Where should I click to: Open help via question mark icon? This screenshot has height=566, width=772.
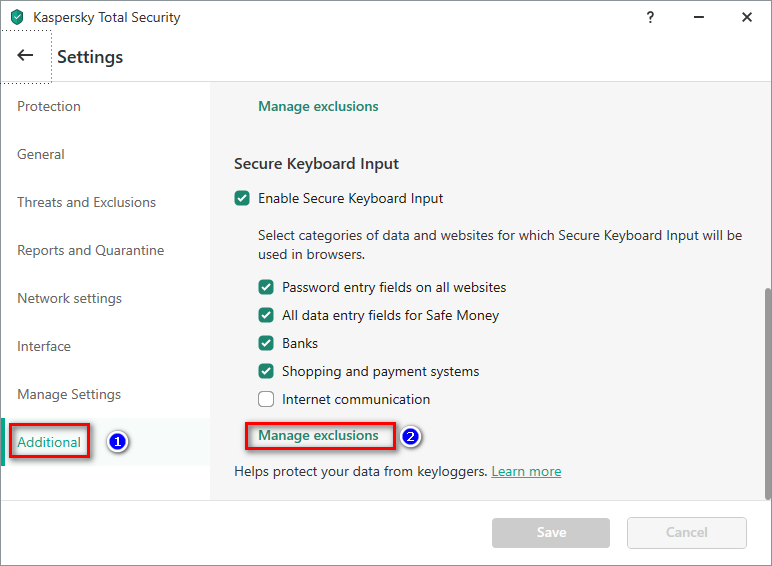coord(650,17)
